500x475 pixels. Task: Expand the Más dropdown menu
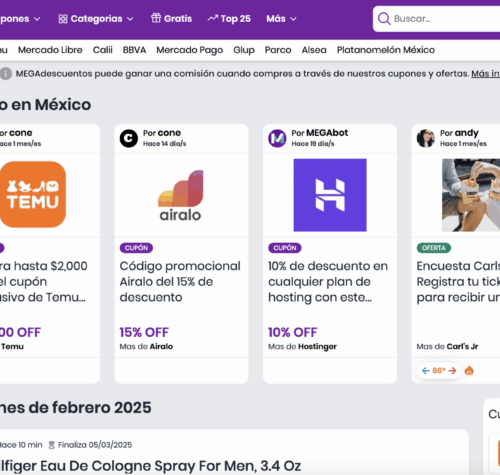pos(281,19)
